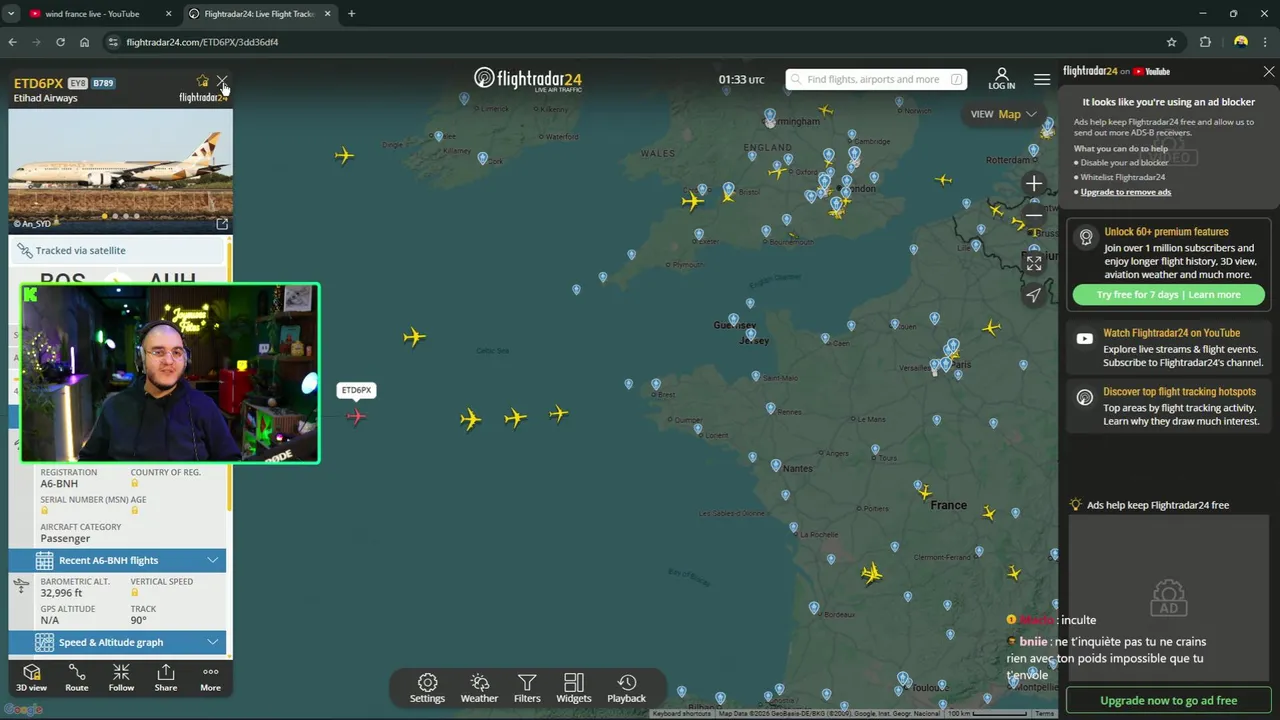The height and width of the screenshot is (720, 1280).
Task: Click the 32,996 ft barometric altitude
Action: (x=62, y=593)
